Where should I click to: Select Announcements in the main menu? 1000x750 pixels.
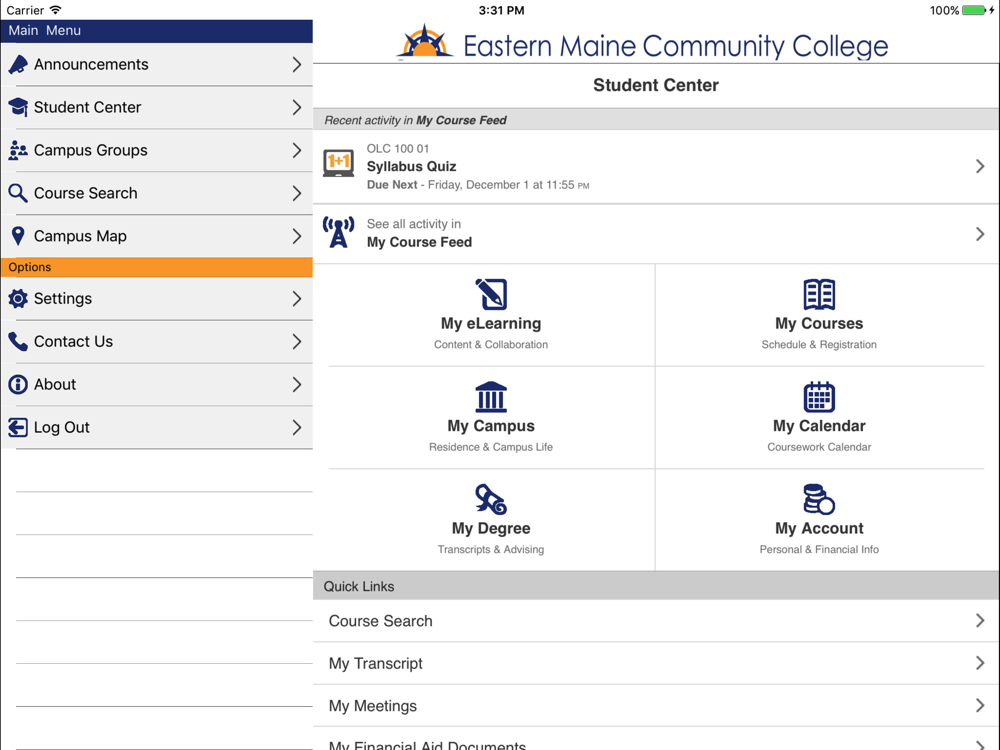(x=157, y=64)
